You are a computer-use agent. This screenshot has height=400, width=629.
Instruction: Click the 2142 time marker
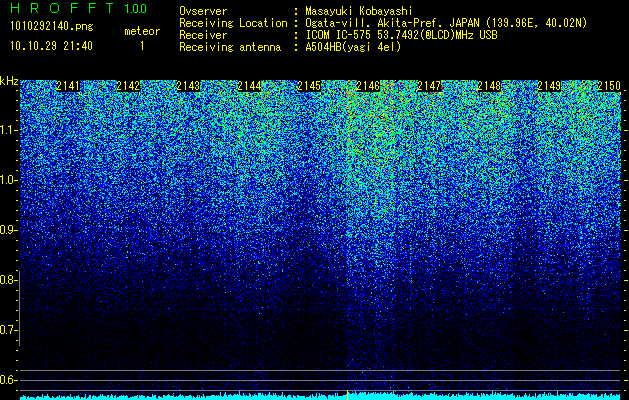[128, 86]
